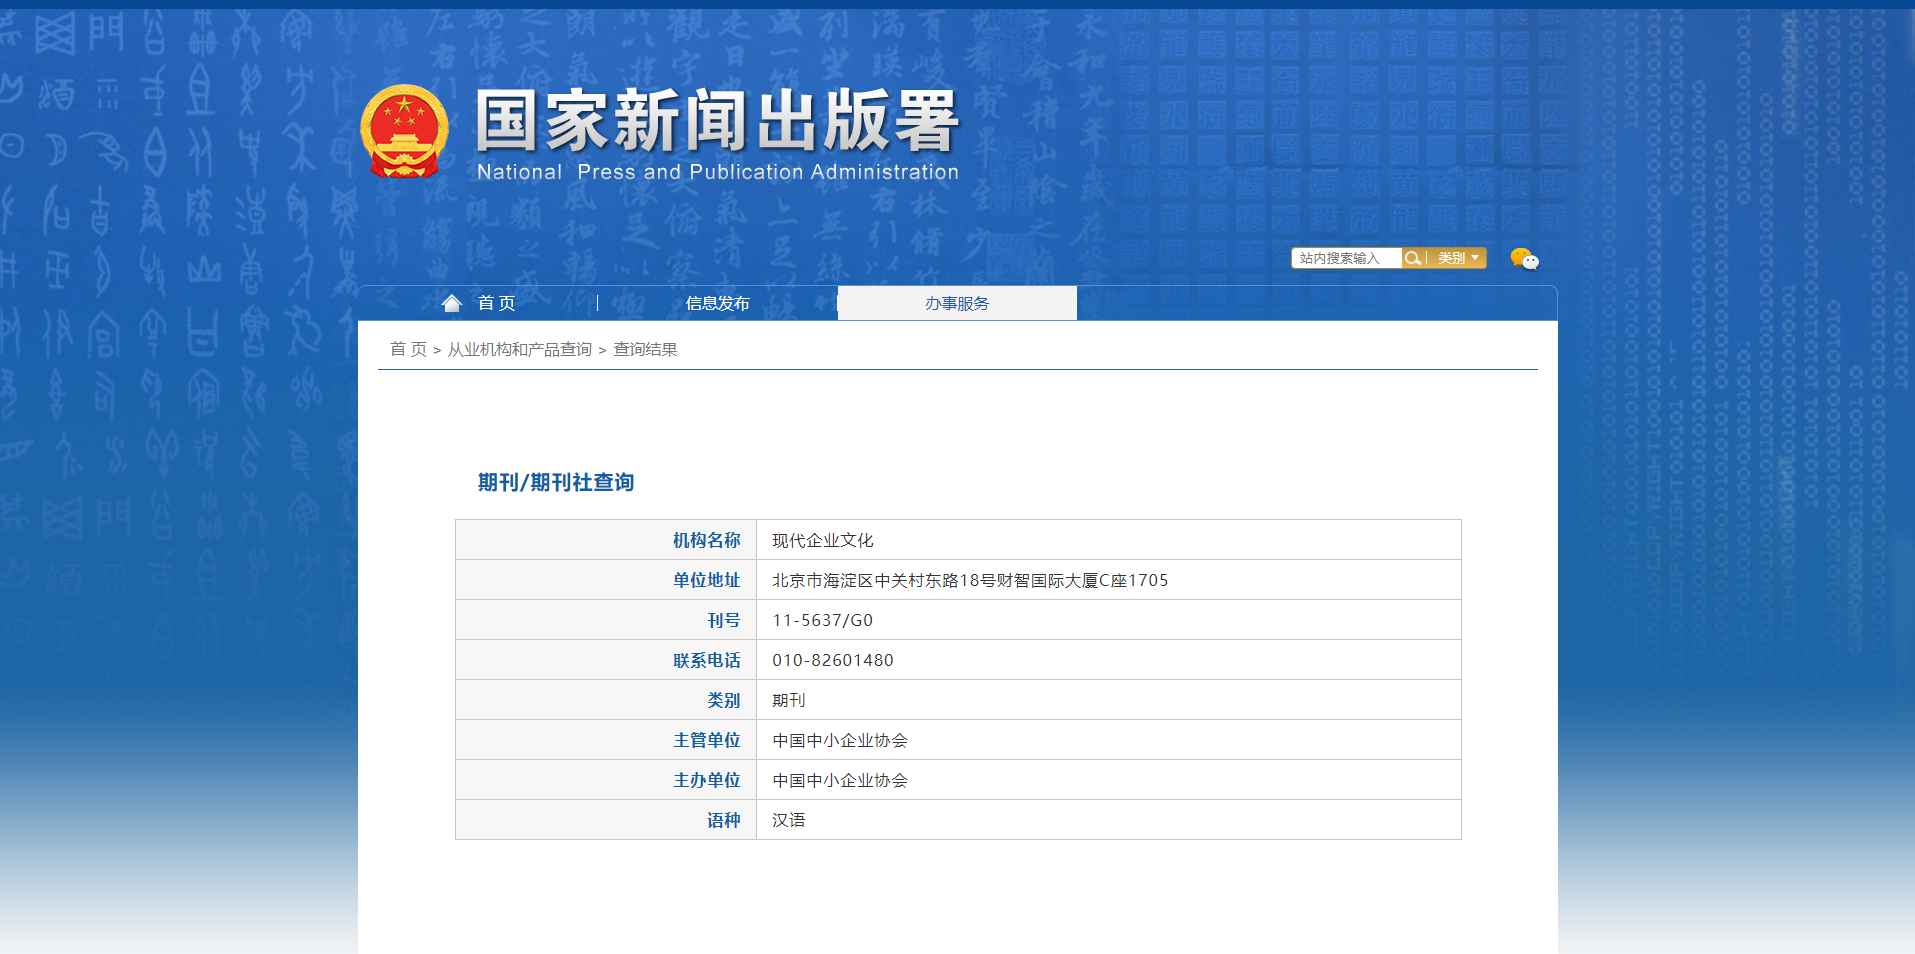Focus the 站内搜索输入 search box

1345,258
